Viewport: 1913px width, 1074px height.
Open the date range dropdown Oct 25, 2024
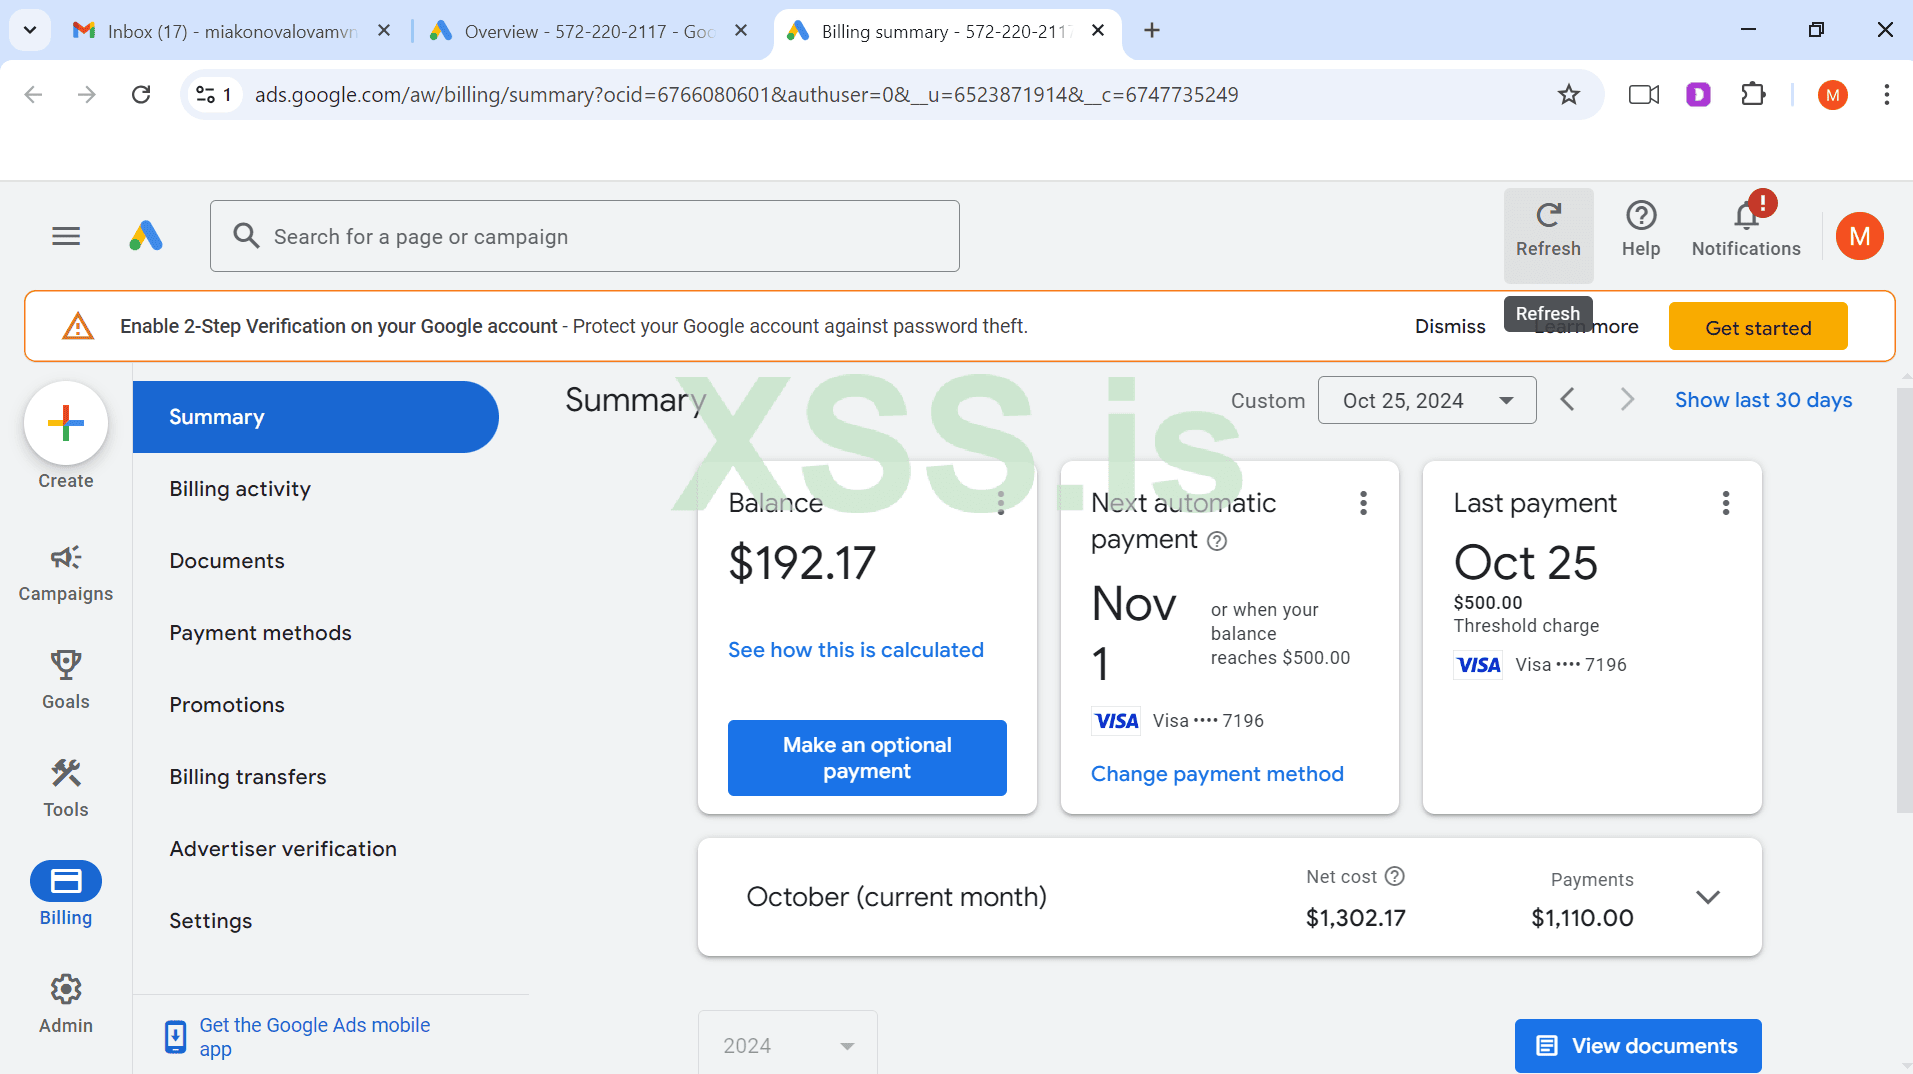(x=1426, y=400)
